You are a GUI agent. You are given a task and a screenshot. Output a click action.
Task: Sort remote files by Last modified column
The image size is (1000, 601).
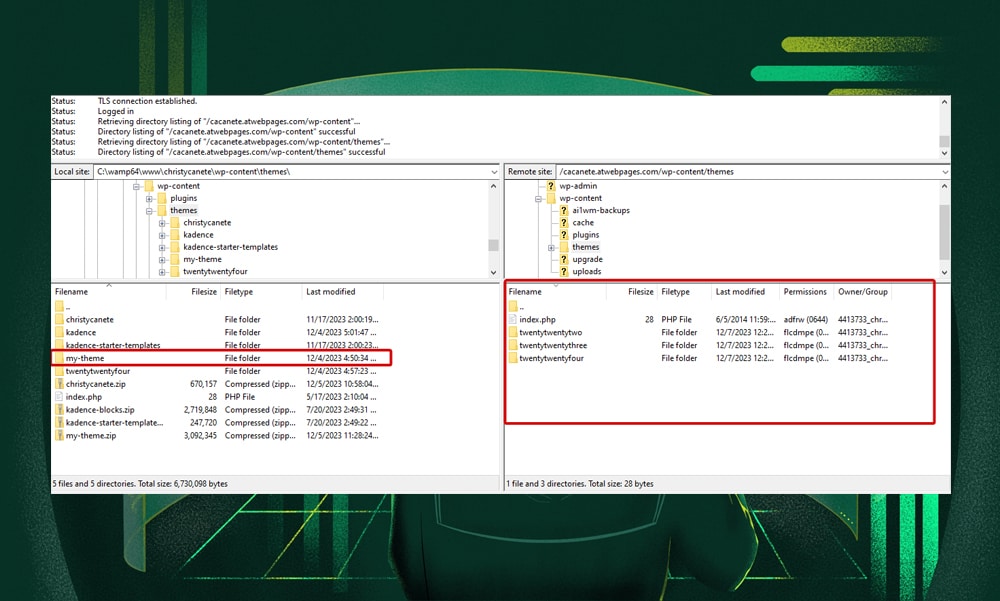click(x=740, y=291)
